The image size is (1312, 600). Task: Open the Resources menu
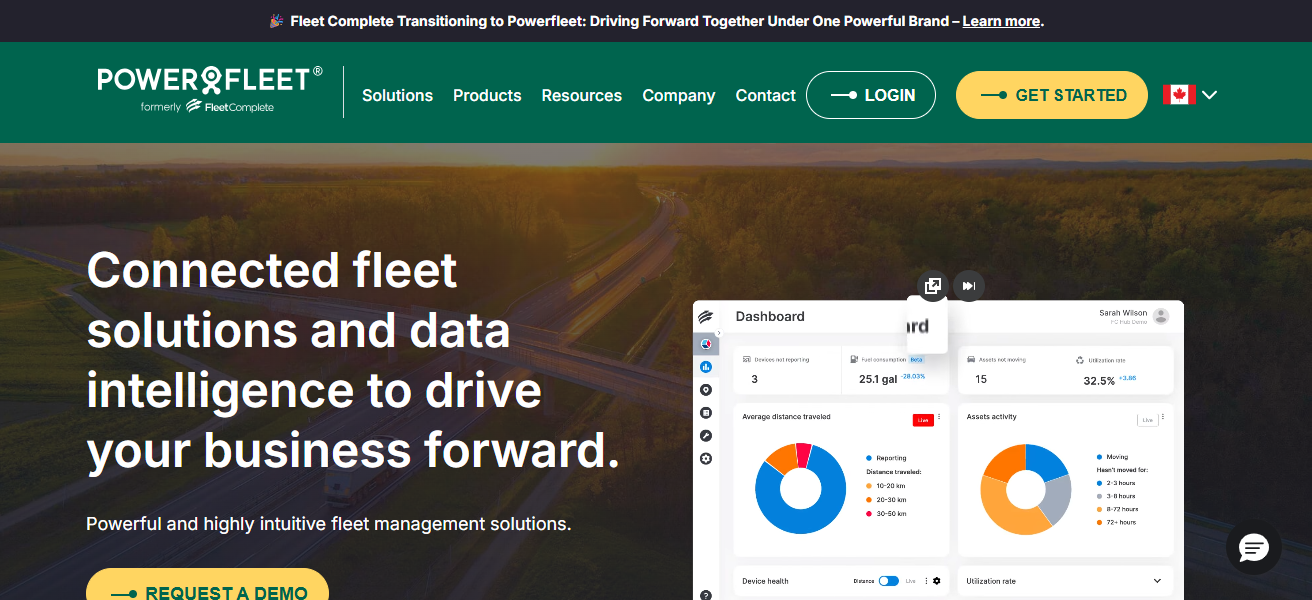(x=582, y=95)
